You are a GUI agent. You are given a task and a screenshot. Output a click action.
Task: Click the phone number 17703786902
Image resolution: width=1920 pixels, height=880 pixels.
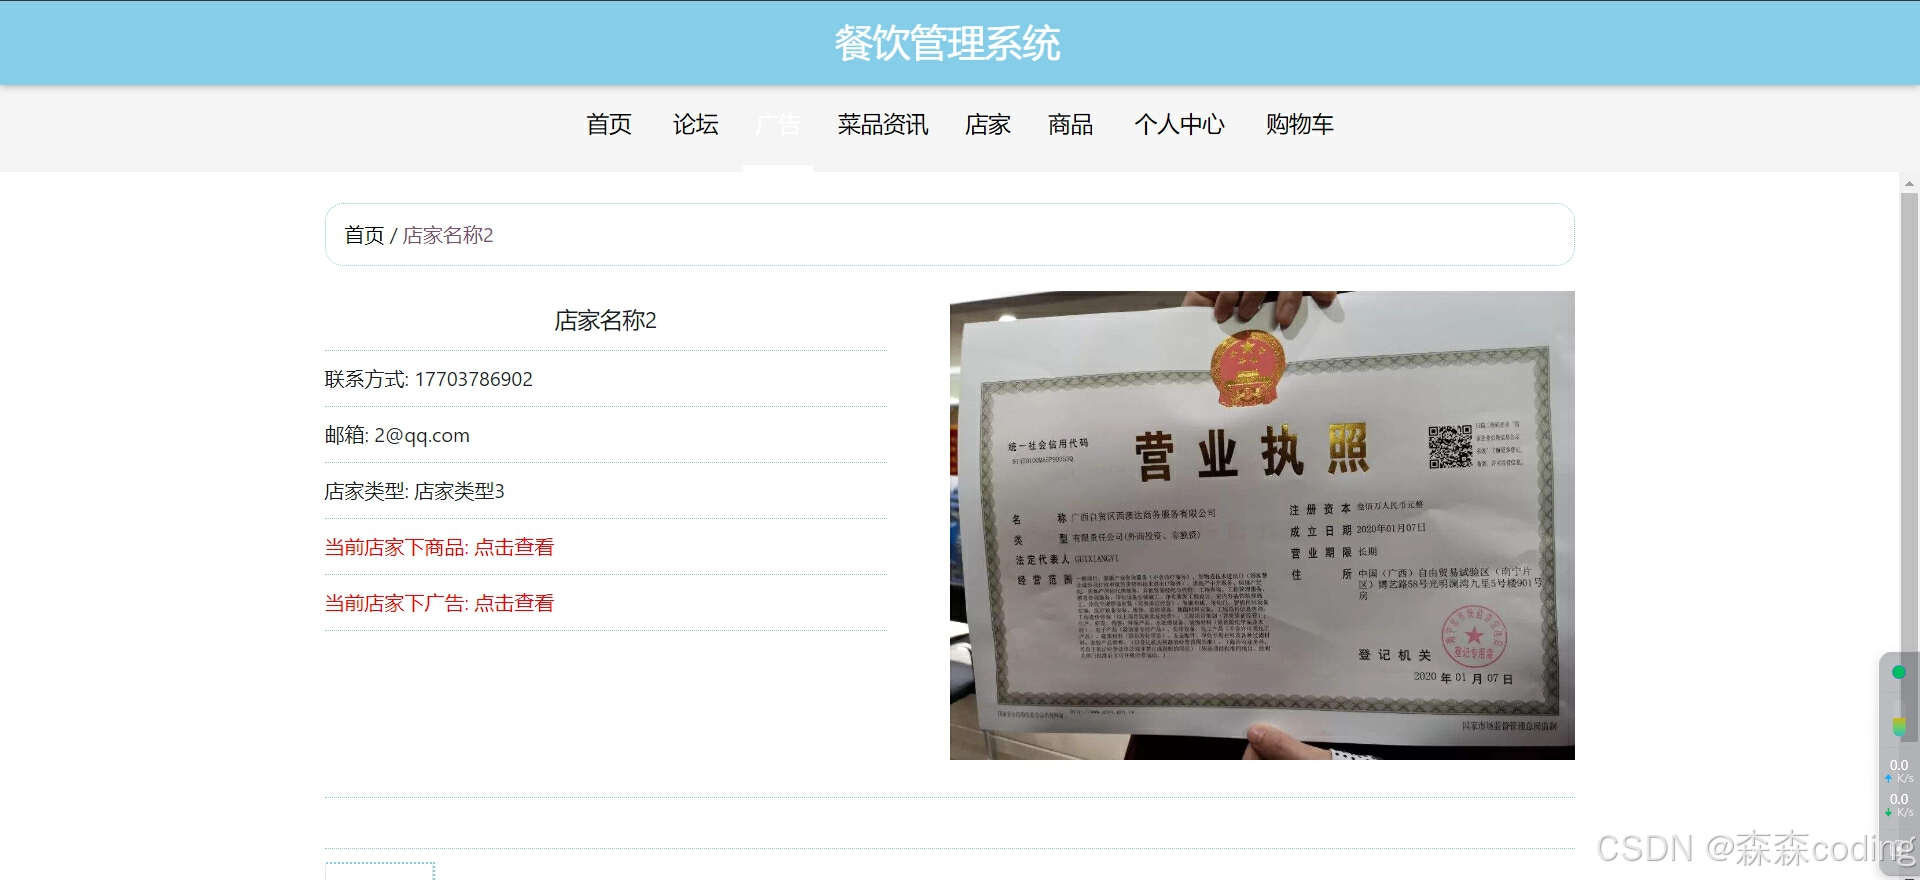coord(474,379)
